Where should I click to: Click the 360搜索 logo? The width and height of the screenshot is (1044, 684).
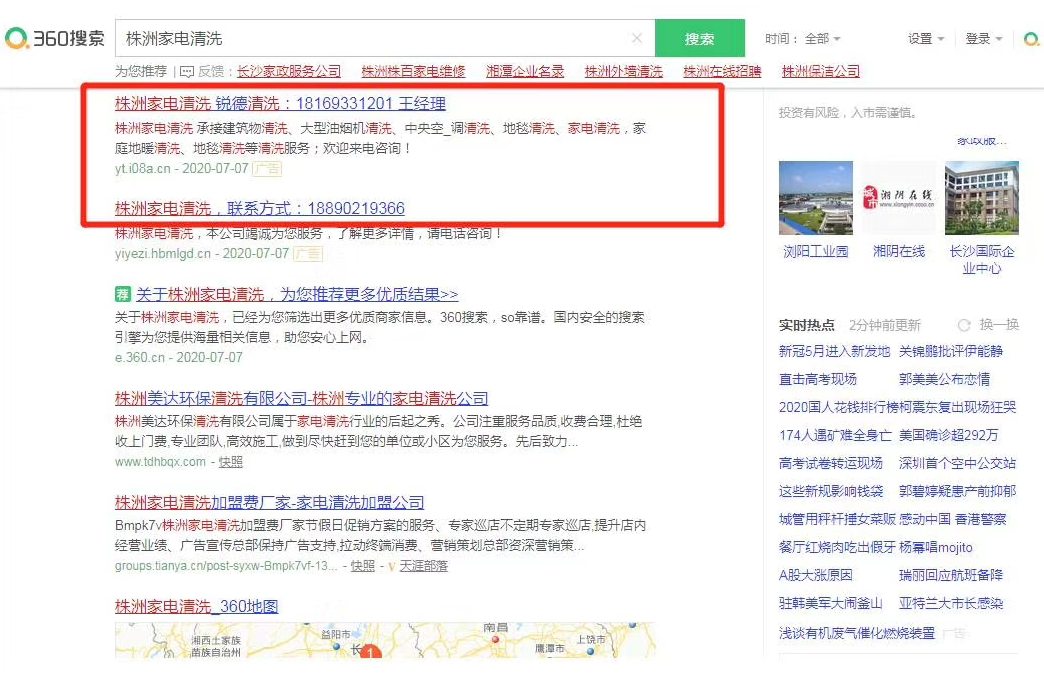click(x=55, y=38)
